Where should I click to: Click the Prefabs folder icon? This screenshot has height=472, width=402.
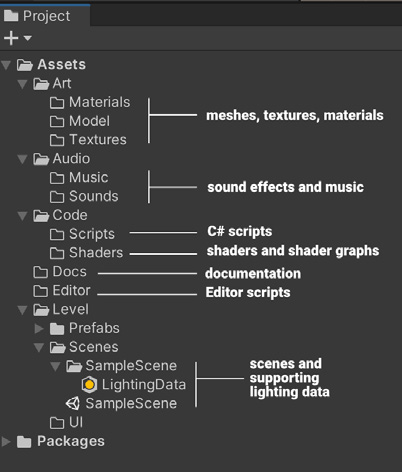[57, 328]
